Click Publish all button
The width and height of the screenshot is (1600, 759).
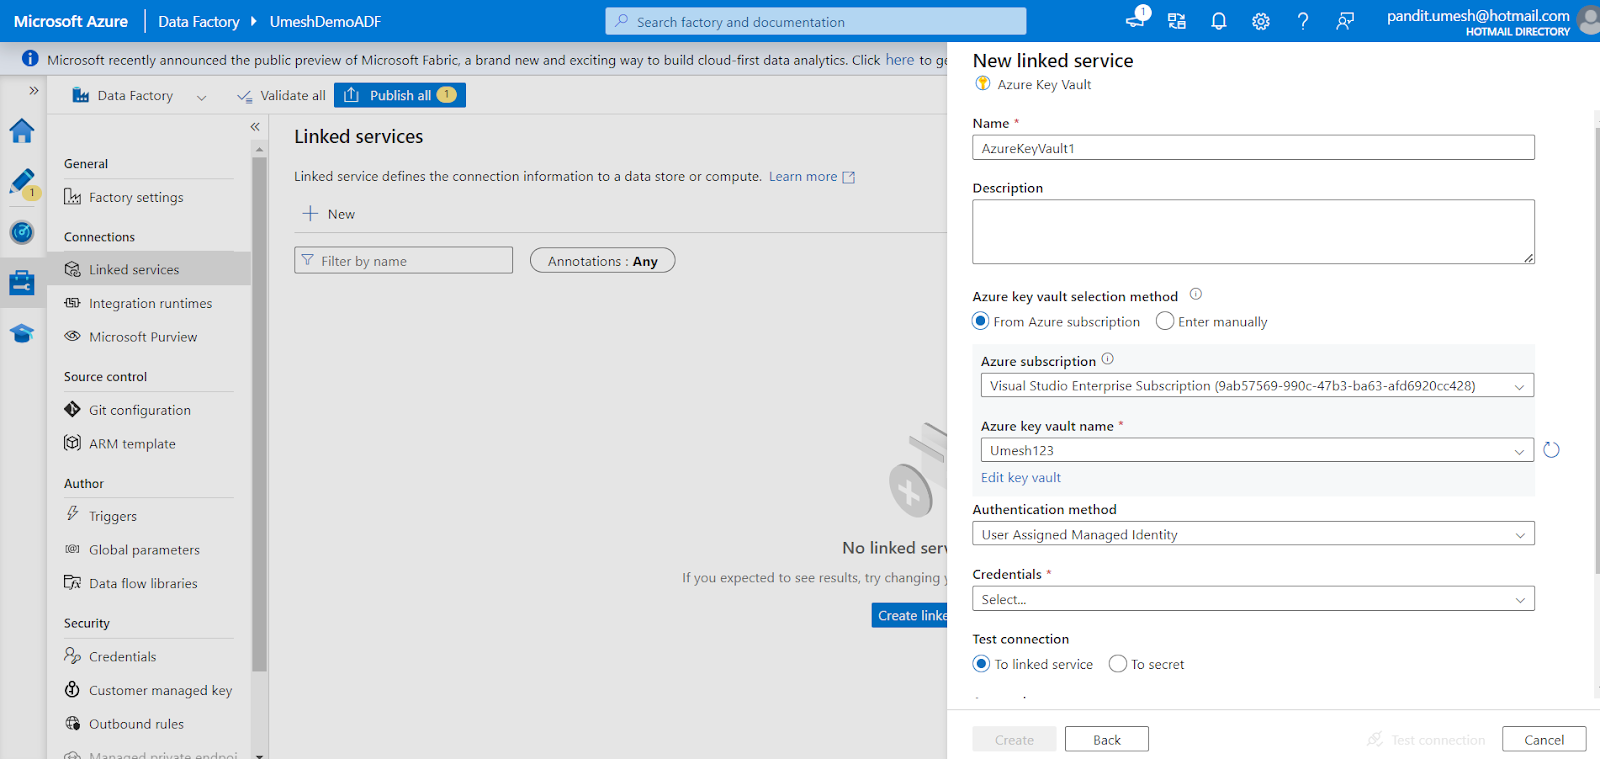pos(400,95)
